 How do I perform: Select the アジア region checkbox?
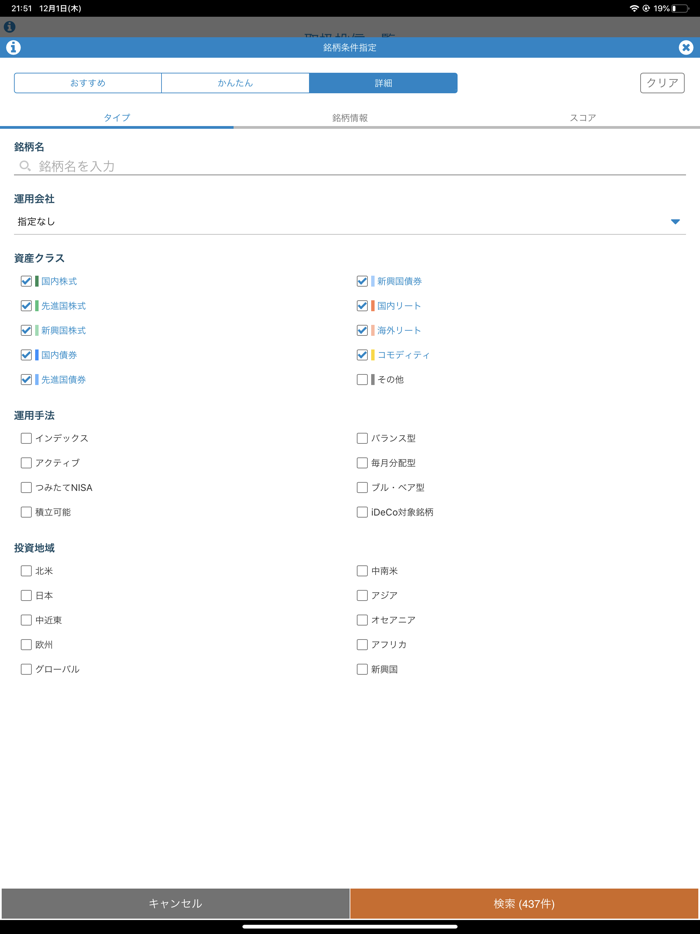point(362,595)
